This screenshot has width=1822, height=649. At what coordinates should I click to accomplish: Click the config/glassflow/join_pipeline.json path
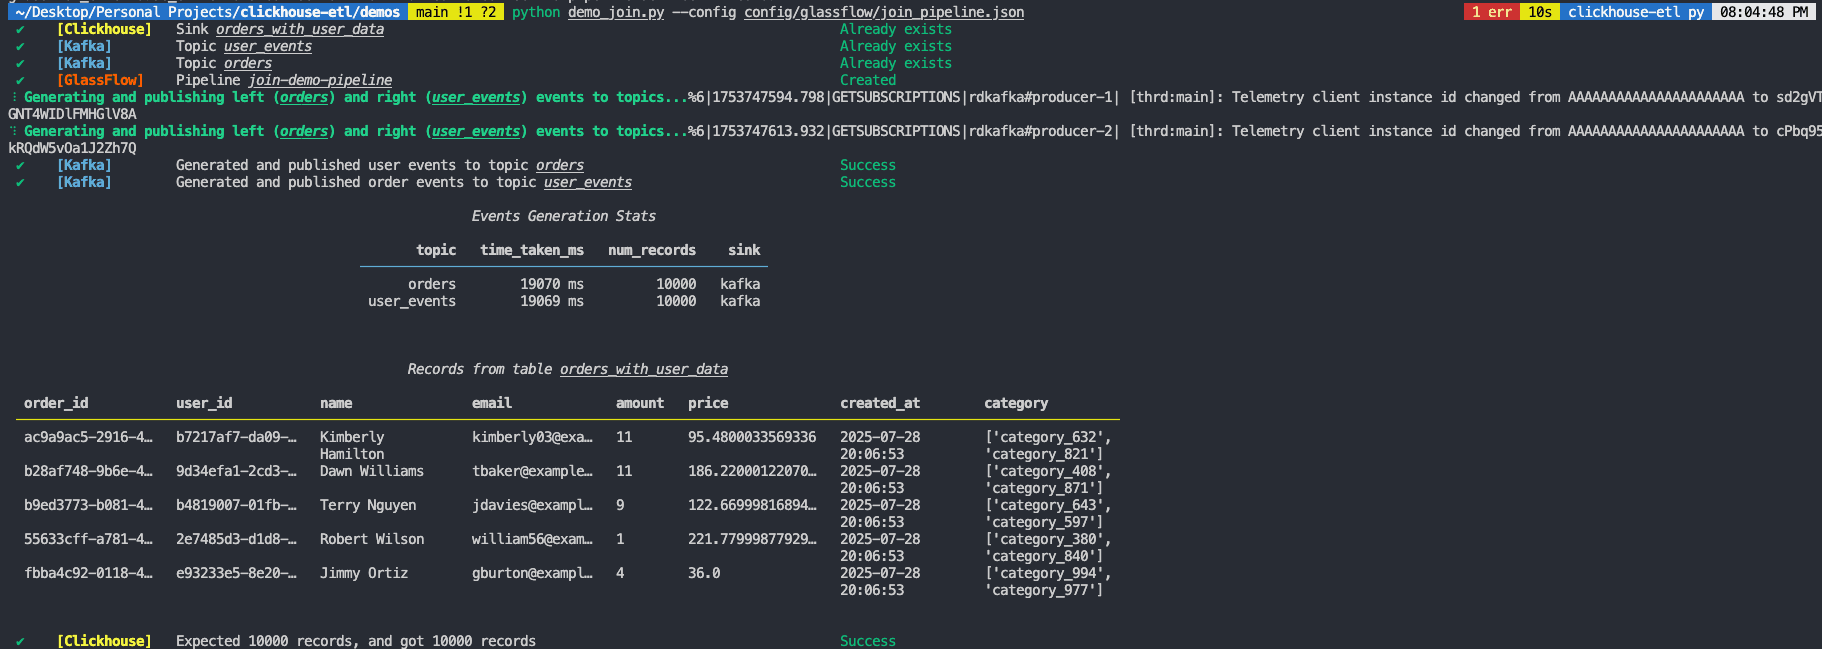pos(884,12)
